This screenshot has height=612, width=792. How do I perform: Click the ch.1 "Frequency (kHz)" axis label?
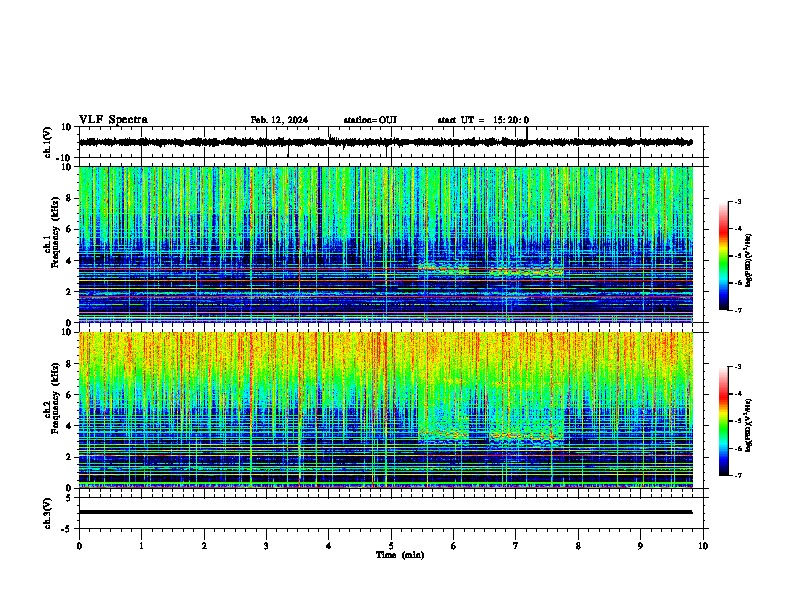click(55, 232)
